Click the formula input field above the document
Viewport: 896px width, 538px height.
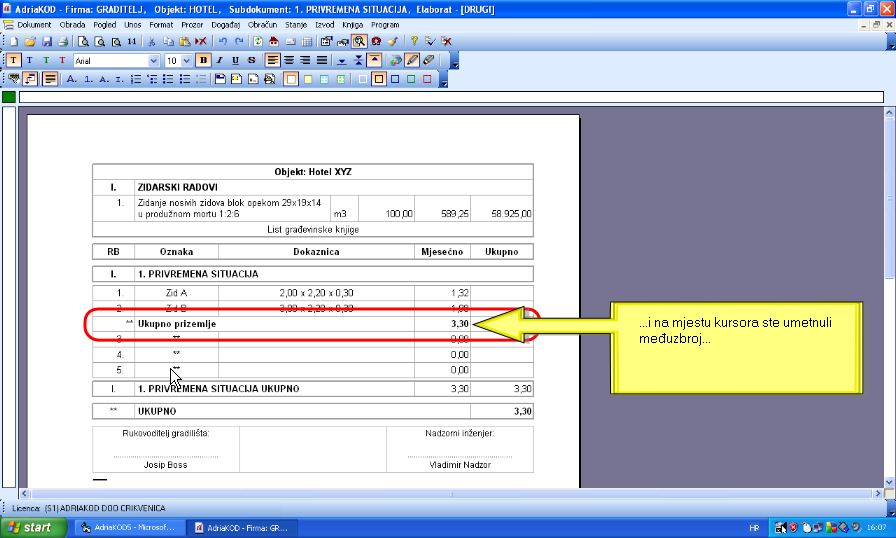(x=451, y=97)
